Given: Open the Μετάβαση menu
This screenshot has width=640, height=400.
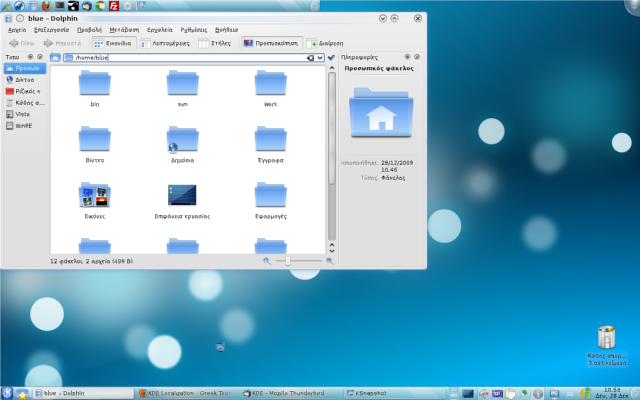Looking at the screenshot, I should [124, 30].
